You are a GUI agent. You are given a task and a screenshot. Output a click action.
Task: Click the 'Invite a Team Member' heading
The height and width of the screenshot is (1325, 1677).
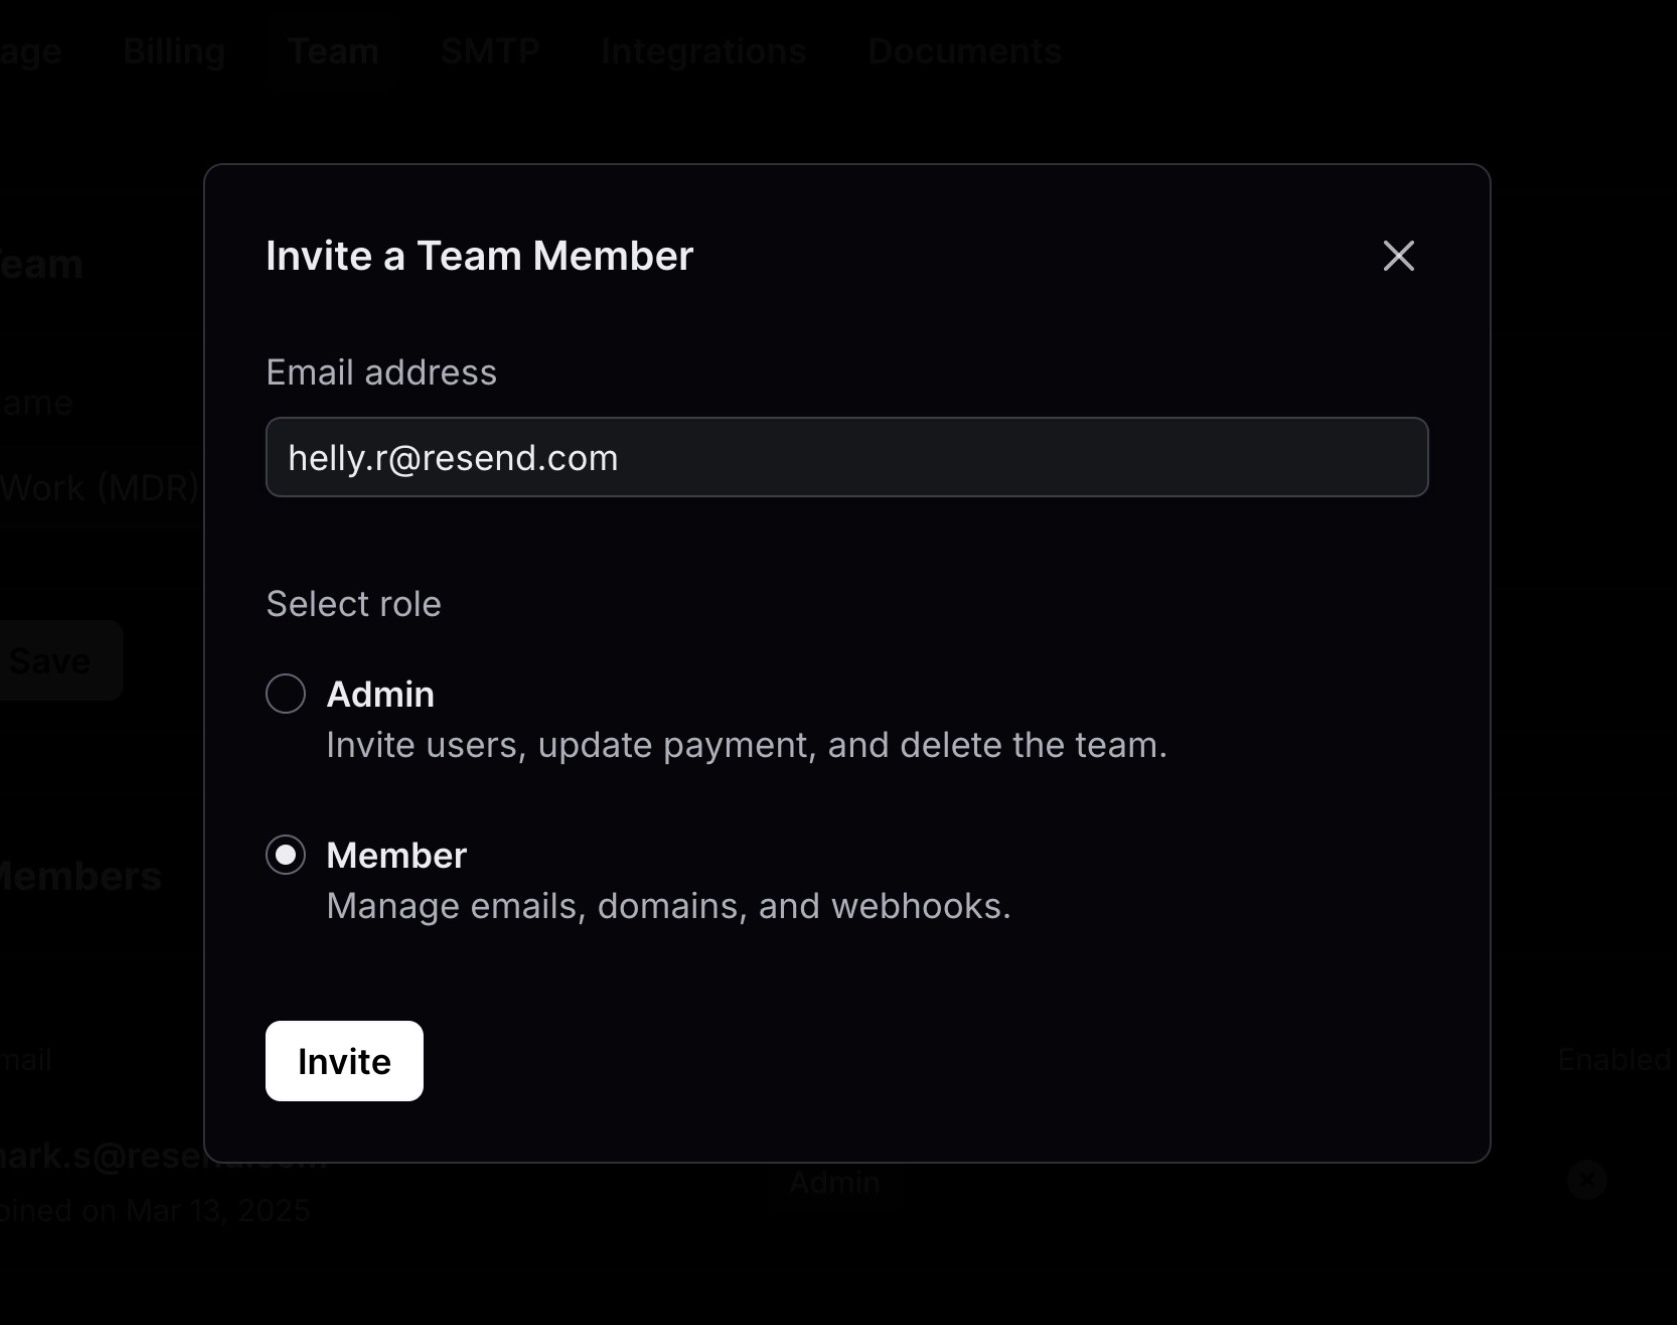tap(479, 256)
